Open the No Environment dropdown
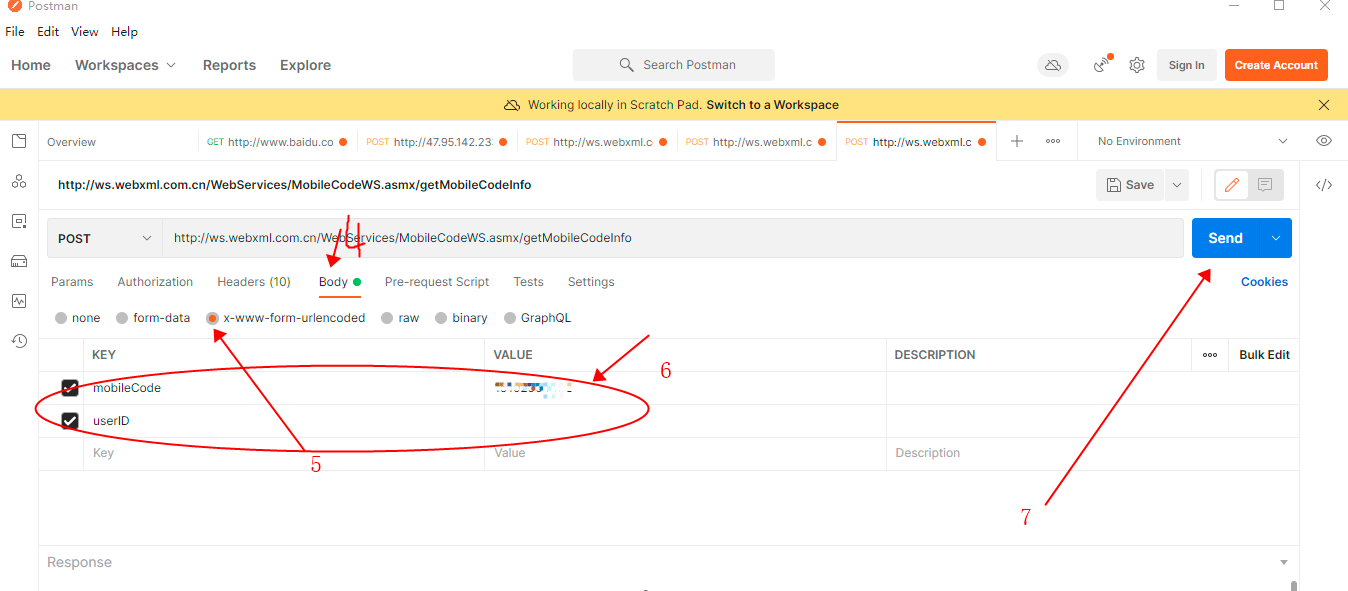Viewport: 1348px width, 591px height. point(1193,141)
